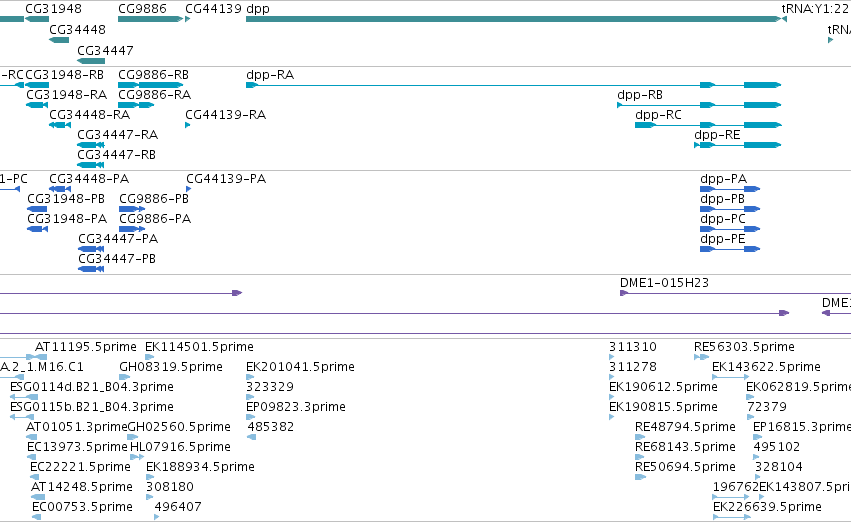The image size is (851, 522).
Task: Select the tRNA:Y1:22 gene label
Action: pos(816,9)
